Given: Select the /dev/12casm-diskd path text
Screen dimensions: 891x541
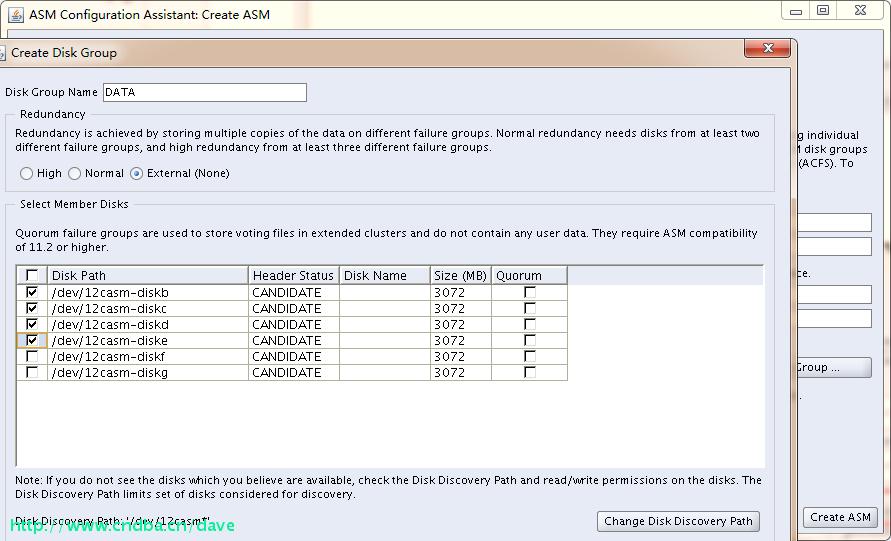Looking at the screenshot, I should point(110,324).
